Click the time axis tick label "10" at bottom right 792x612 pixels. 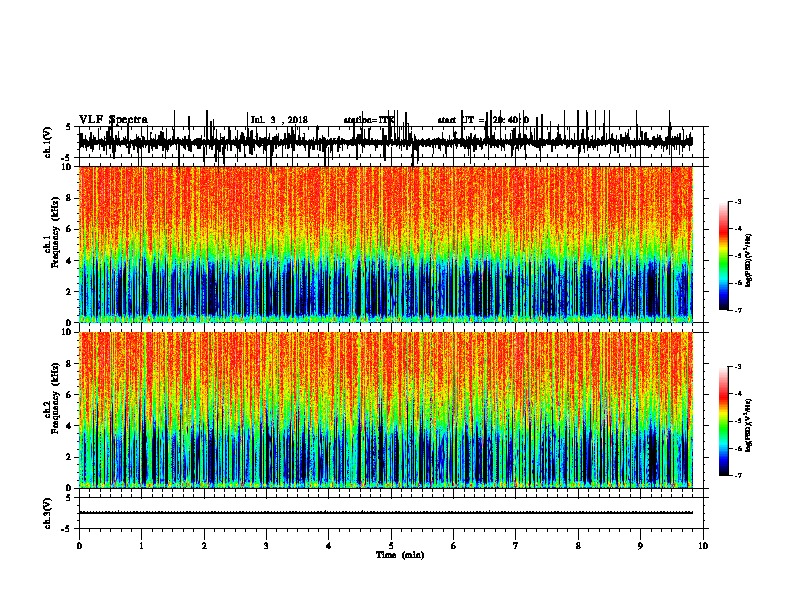coord(703,546)
